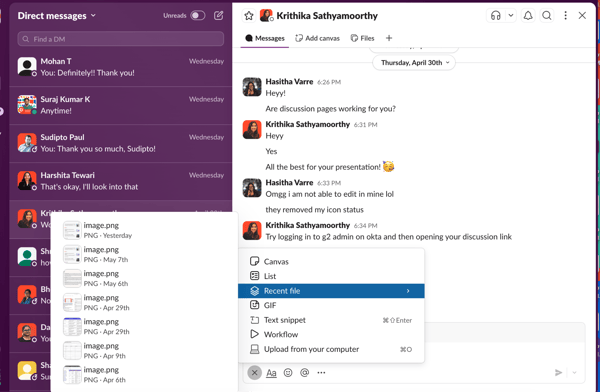Choose List from the attach menu

coord(331,276)
